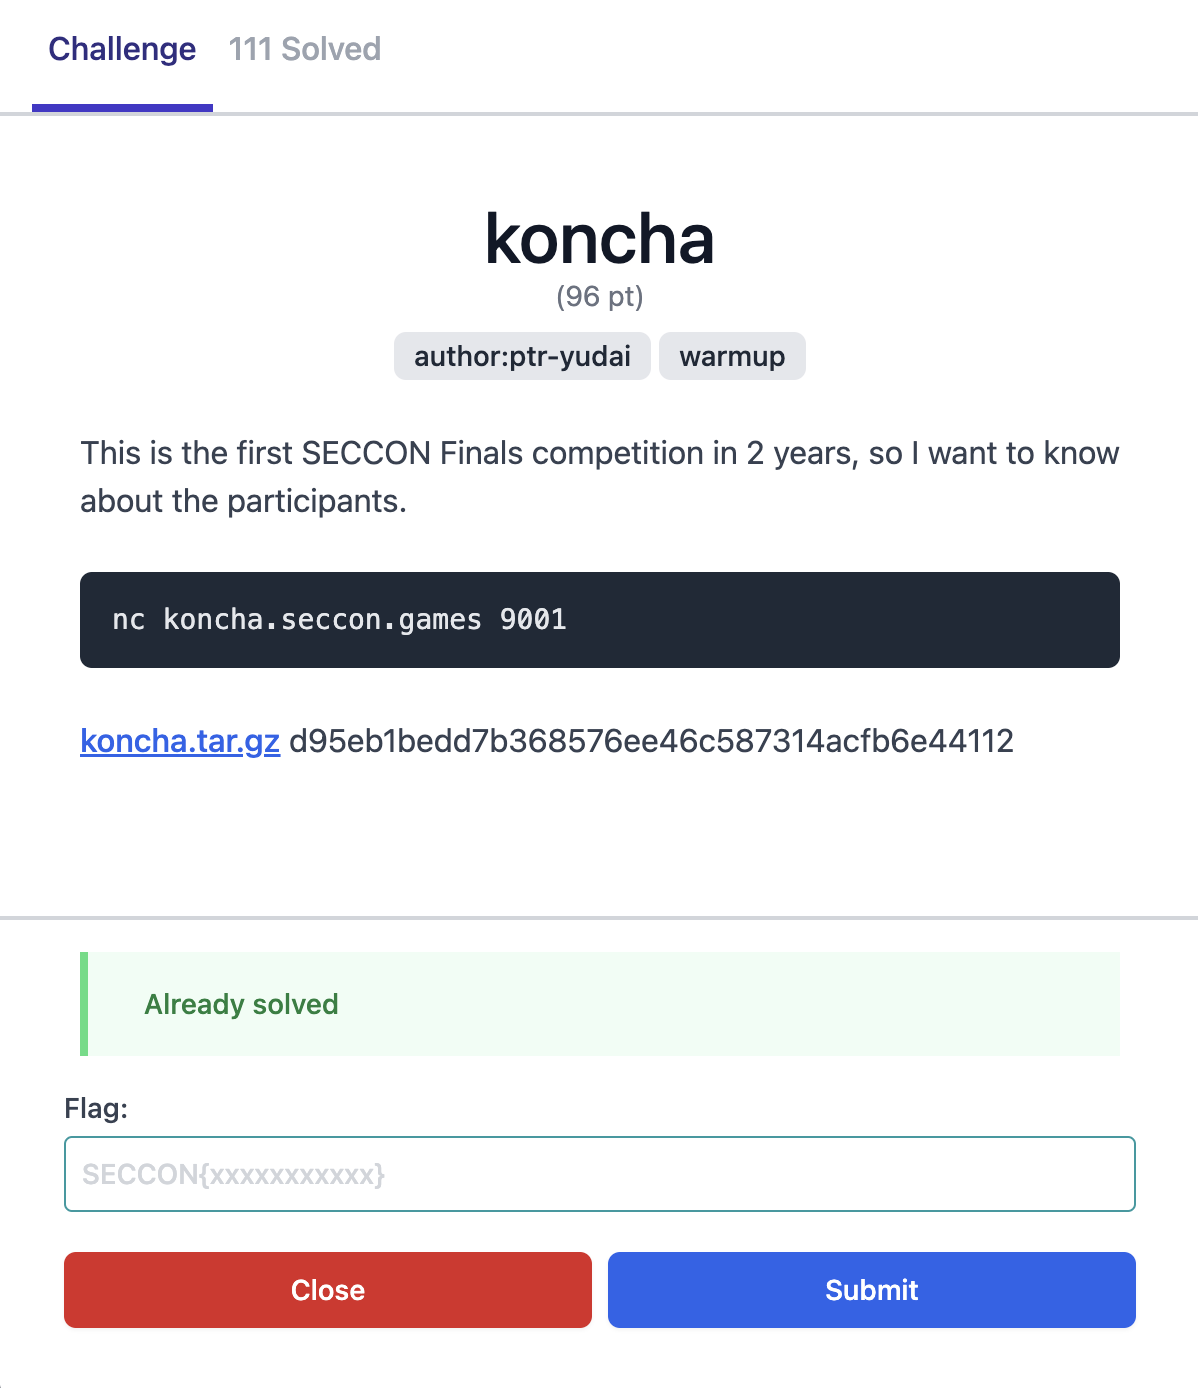
Task: Switch to the Challenge tab
Action: click(x=122, y=49)
